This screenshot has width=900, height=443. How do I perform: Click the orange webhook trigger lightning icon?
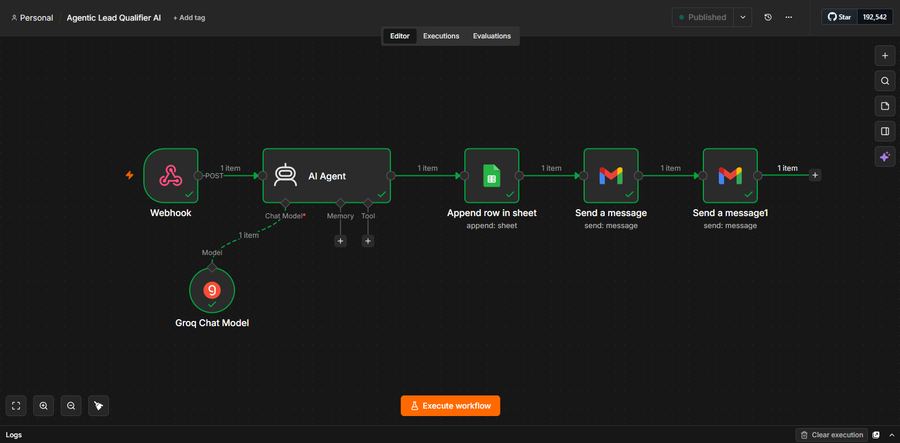[130, 175]
